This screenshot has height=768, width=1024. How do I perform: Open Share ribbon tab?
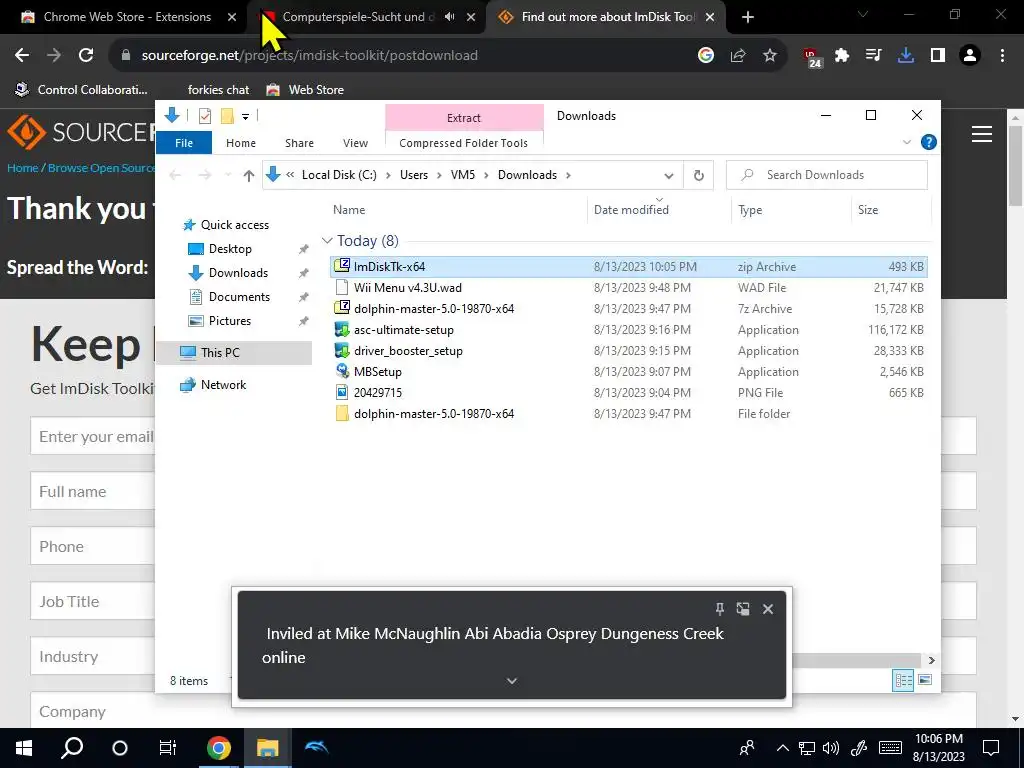point(299,143)
